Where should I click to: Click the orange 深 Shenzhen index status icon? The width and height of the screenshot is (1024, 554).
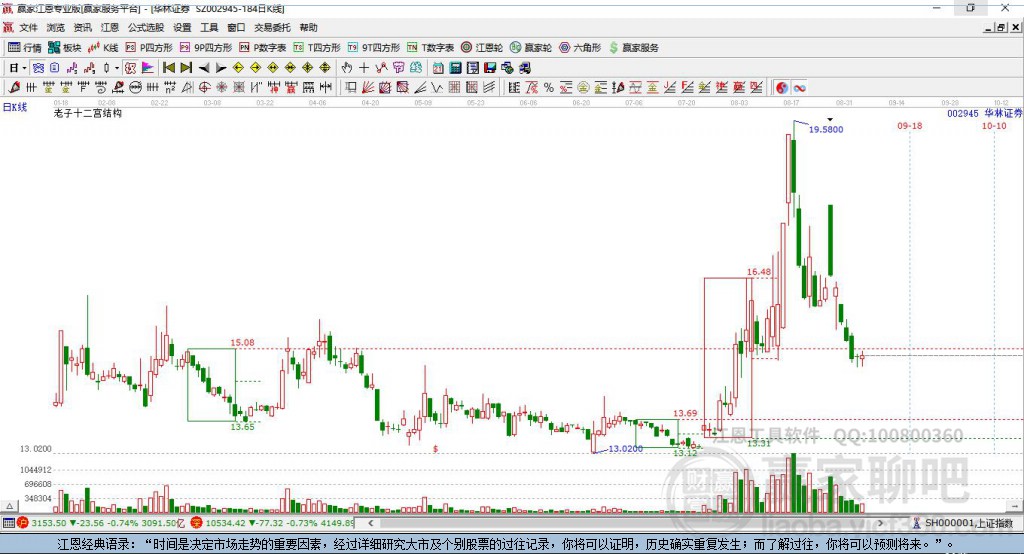coord(197,523)
